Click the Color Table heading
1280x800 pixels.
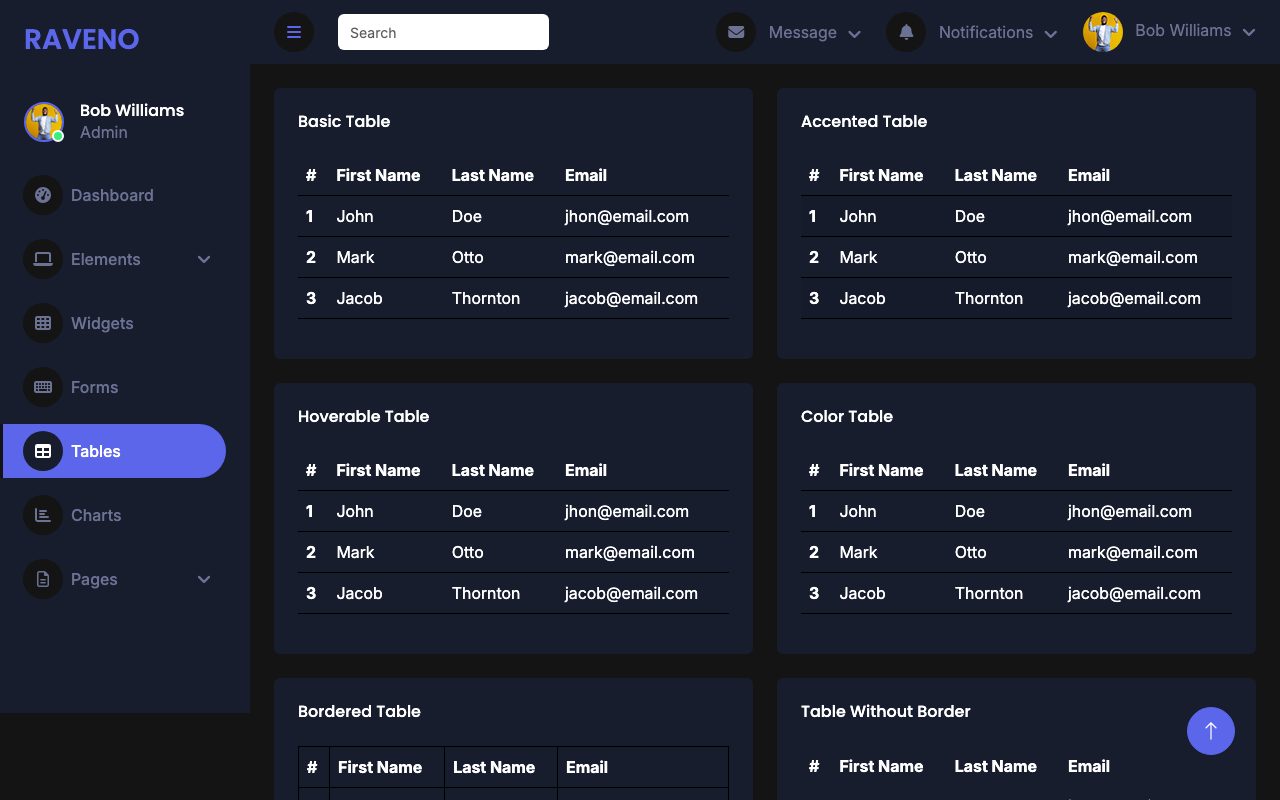coord(847,416)
